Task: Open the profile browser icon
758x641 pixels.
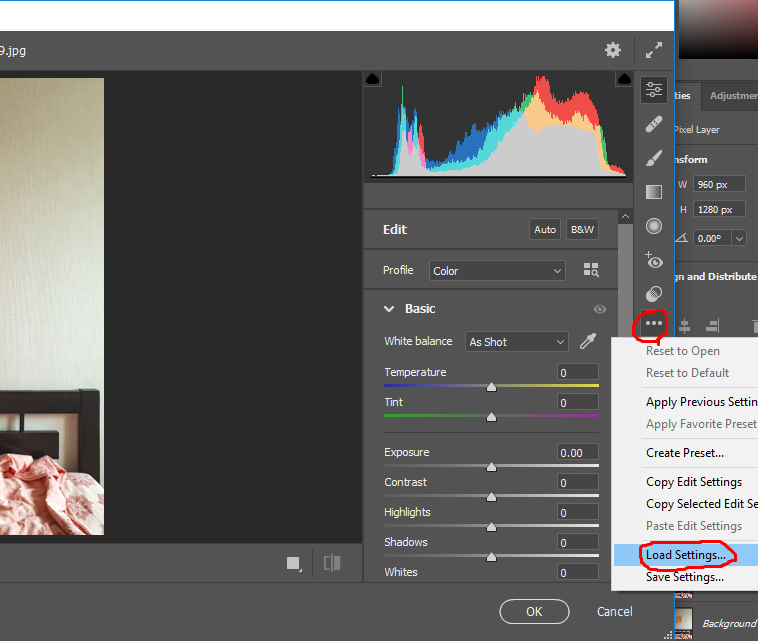Action: coord(590,271)
